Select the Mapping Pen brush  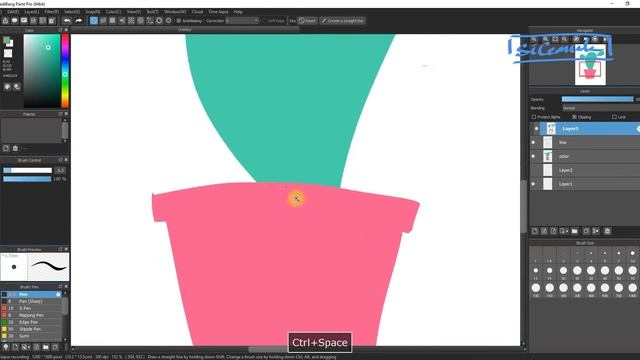coord(31,315)
